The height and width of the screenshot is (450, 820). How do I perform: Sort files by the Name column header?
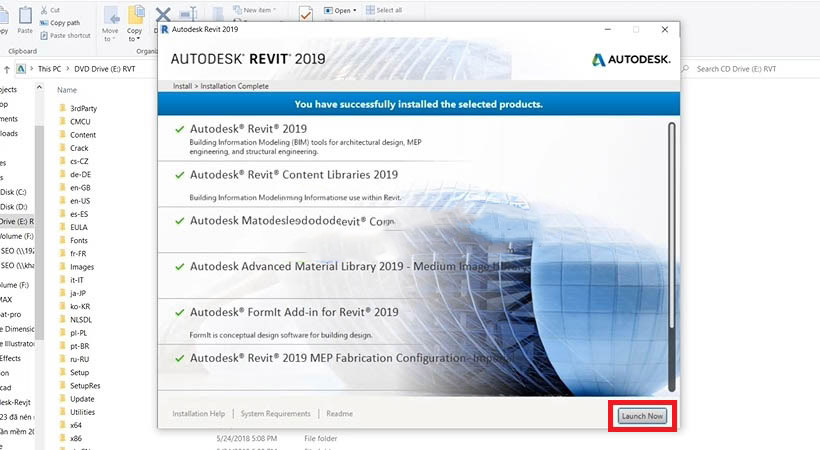pos(67,90)
